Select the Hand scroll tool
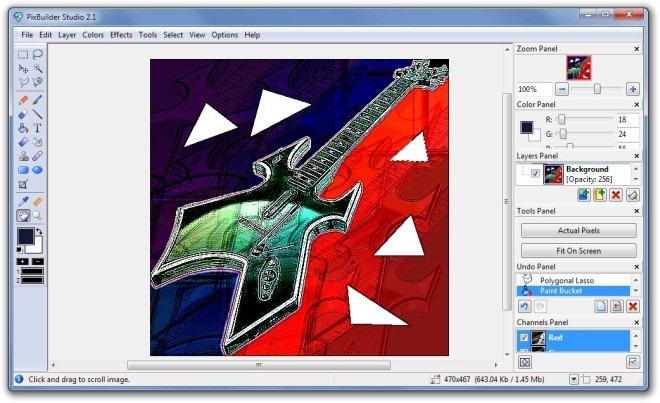Image resolution: width=660 pixels, height=403 pixels. (23, 216)
